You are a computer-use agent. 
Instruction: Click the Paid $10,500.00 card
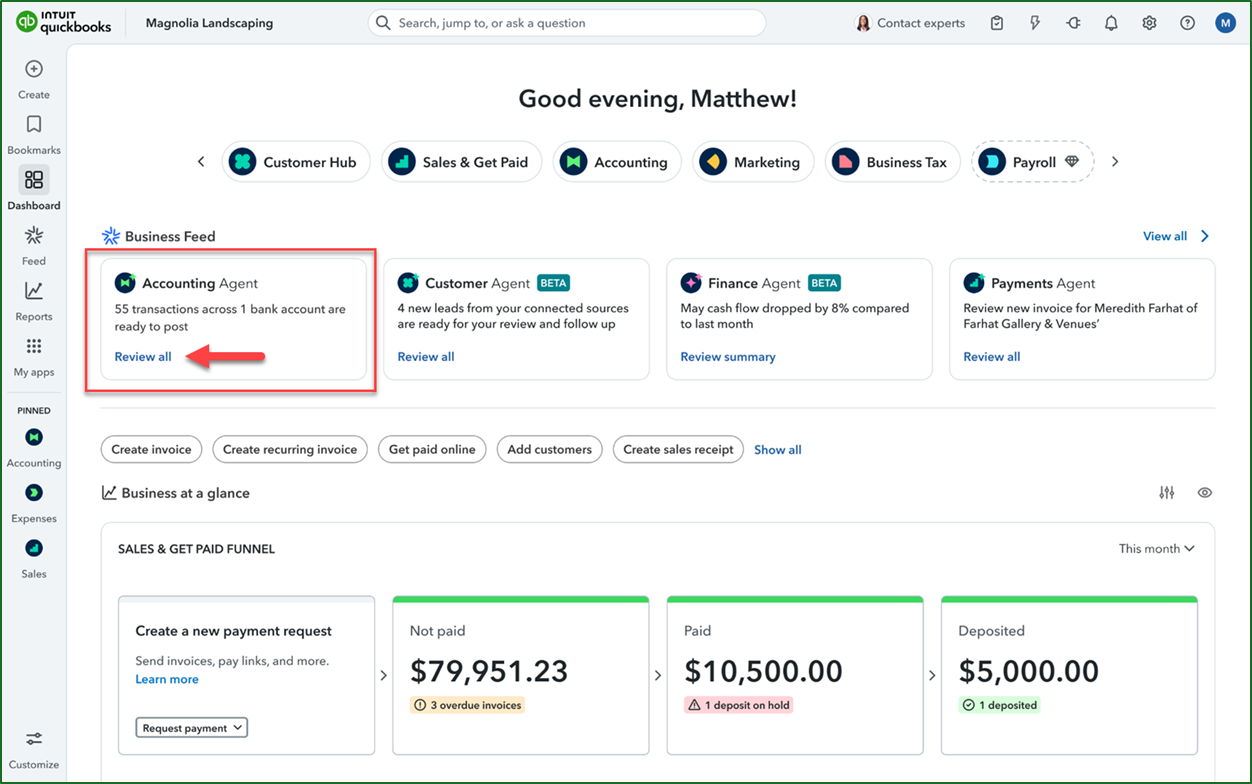pos(795,675)
